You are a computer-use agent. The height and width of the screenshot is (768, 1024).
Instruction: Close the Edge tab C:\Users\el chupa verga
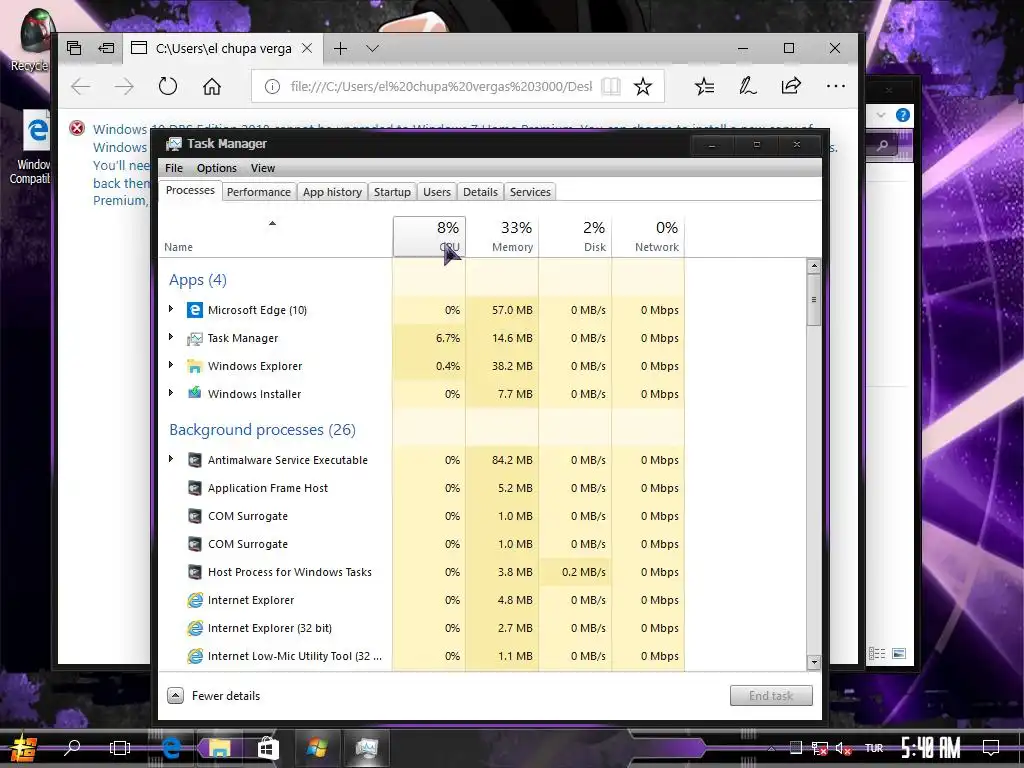click(x=307, y=48)
